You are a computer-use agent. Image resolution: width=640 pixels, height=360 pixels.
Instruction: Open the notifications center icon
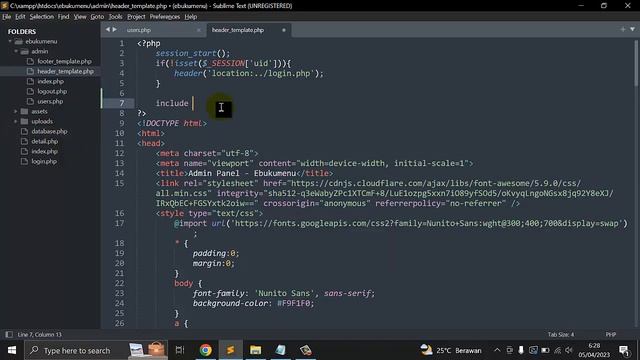click(x=624, y=350)
